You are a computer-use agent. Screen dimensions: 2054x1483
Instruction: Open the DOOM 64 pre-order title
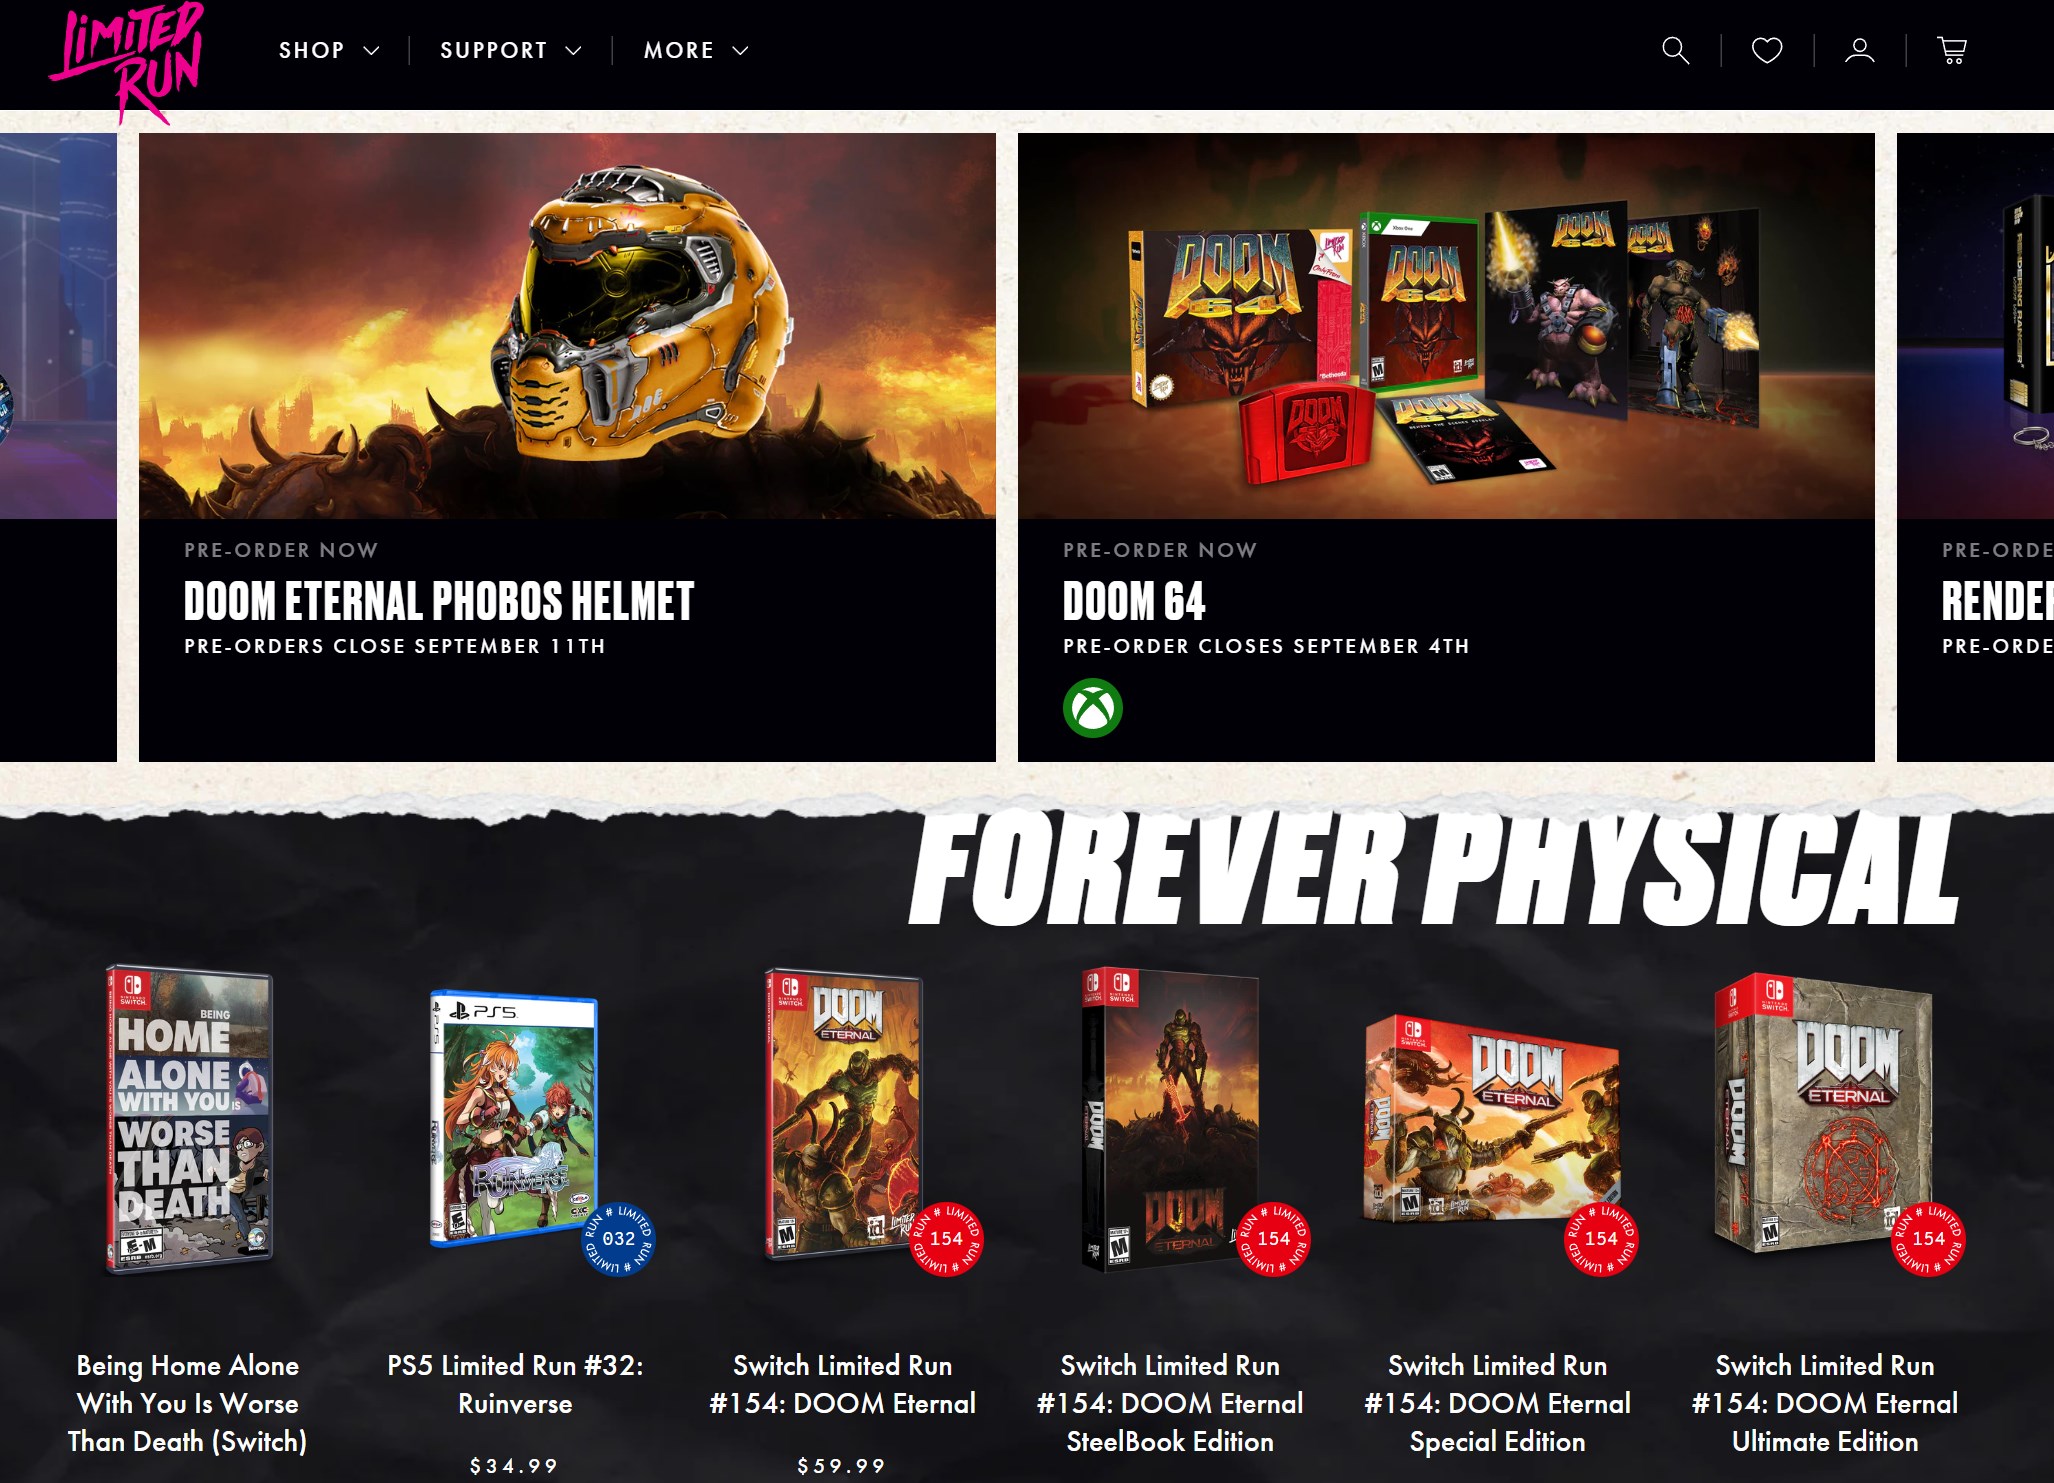point(1134,601)
